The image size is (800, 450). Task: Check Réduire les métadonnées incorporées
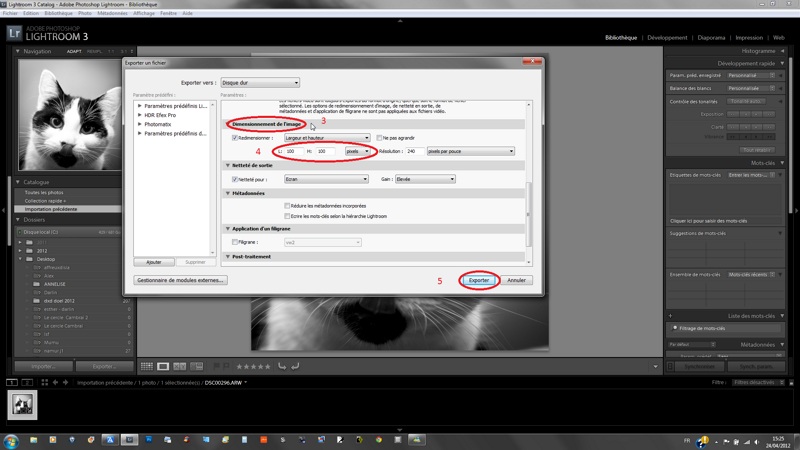[287, 206]
